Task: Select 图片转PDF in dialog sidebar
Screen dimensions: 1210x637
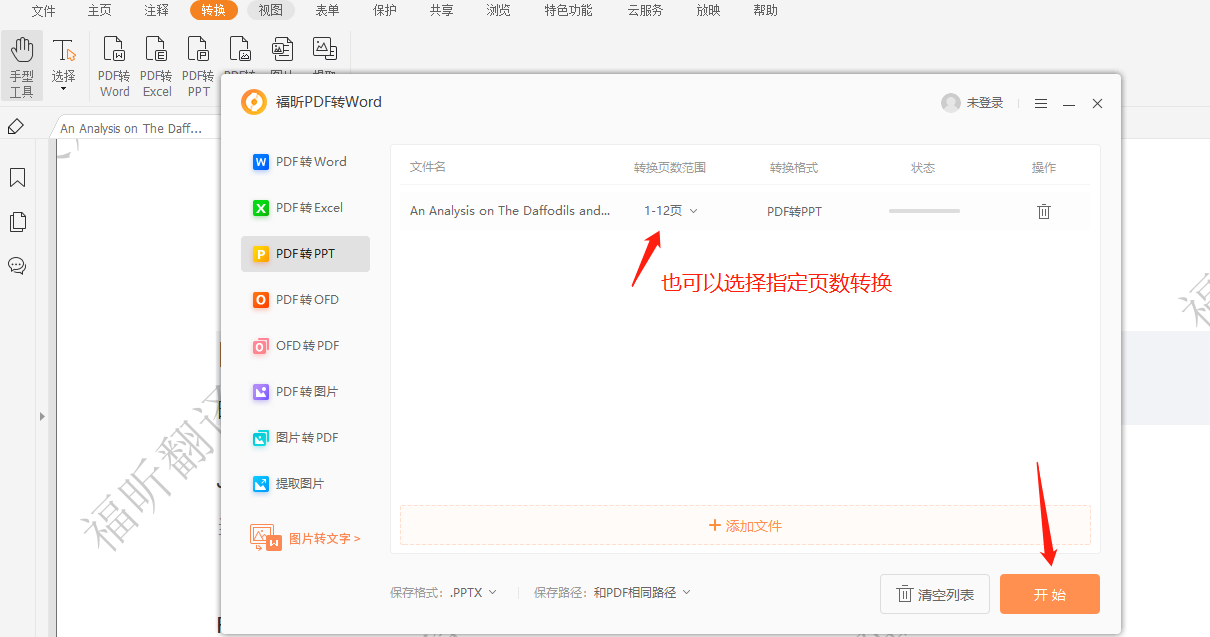Action: point(305,438)
